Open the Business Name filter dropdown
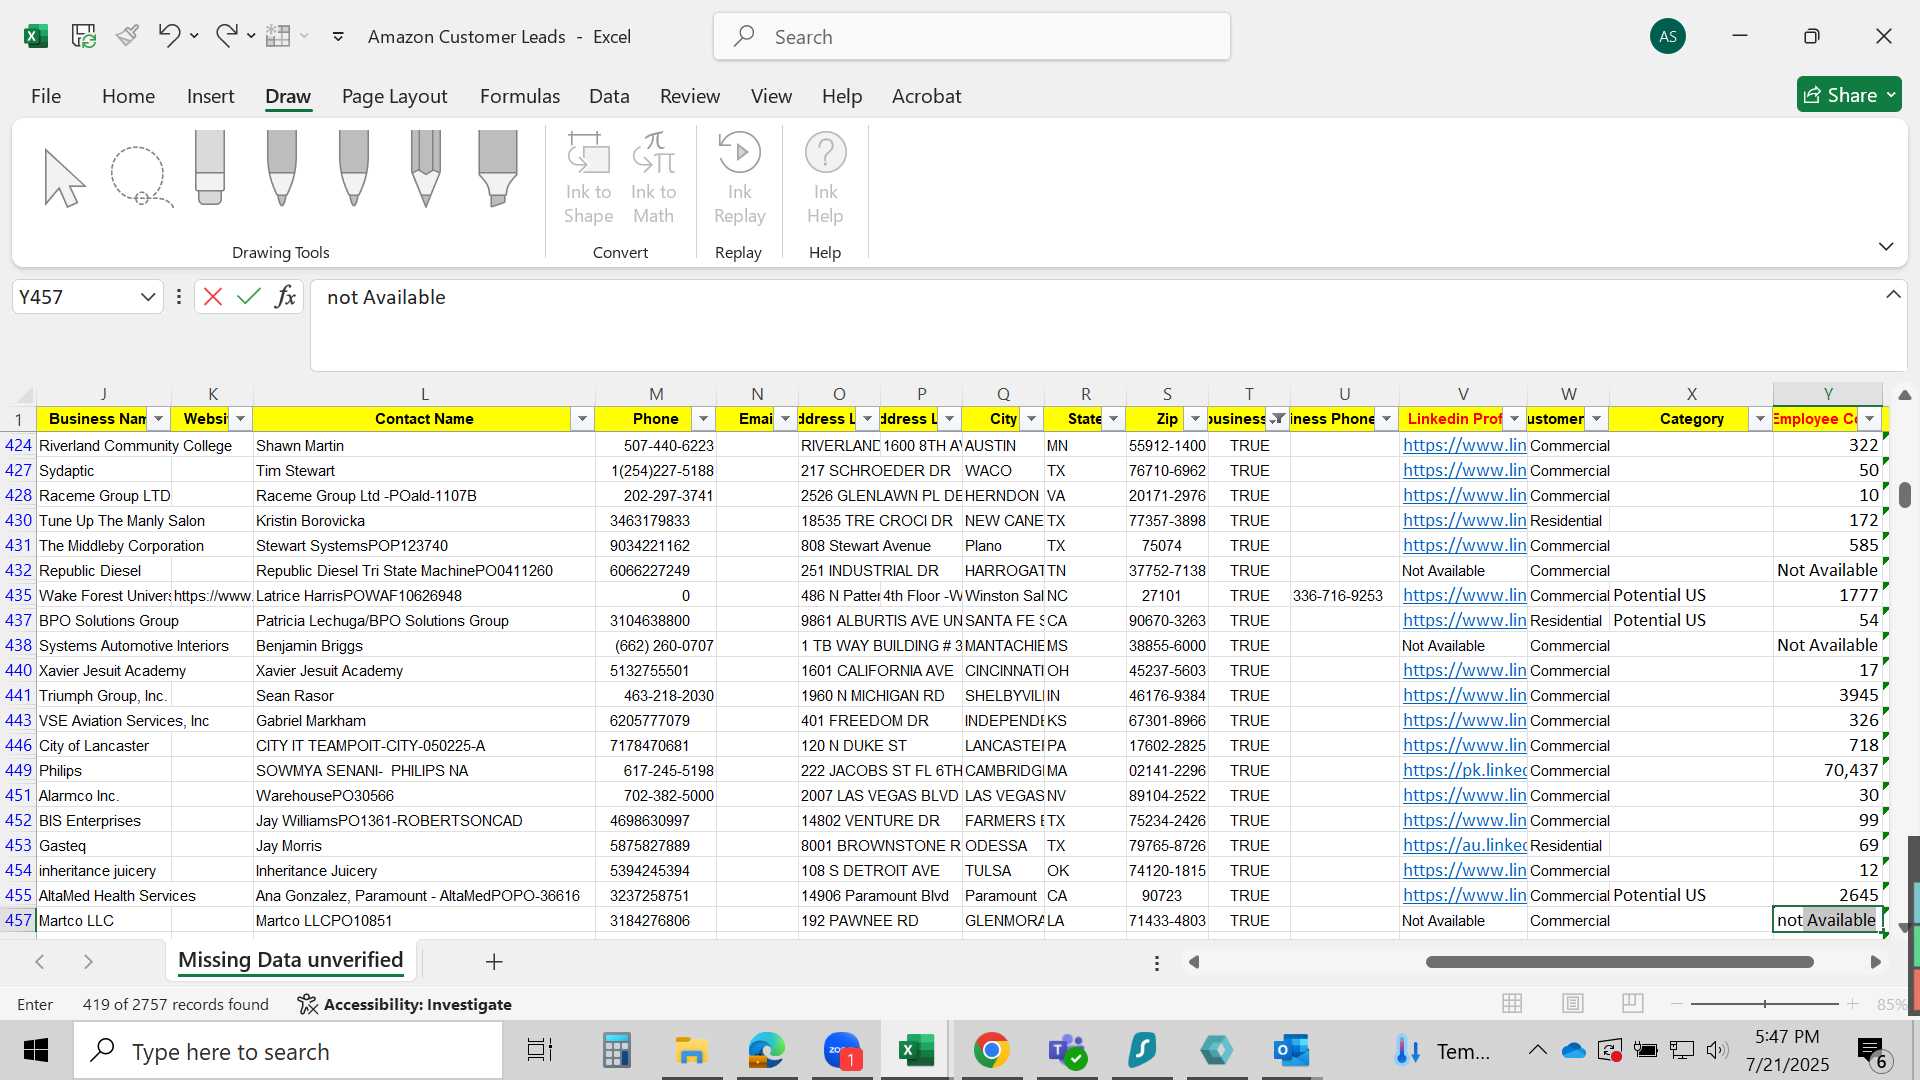 159,419
